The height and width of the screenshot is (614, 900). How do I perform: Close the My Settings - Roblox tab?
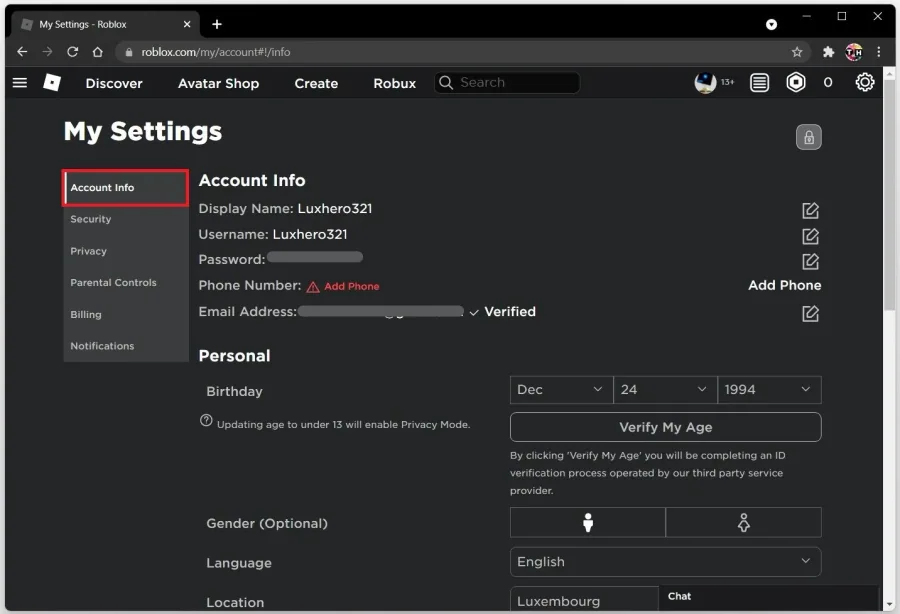187,24
